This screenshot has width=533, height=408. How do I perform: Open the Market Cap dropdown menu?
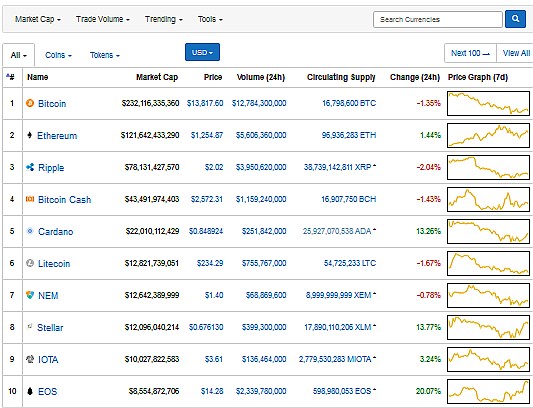(x=38, y=19)
